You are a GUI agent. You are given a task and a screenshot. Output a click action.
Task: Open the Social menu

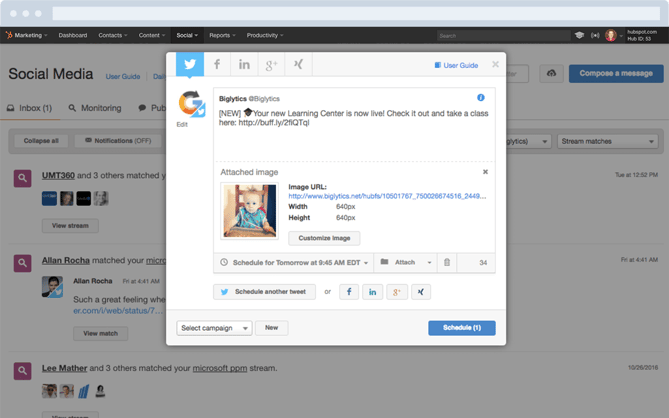187,35
